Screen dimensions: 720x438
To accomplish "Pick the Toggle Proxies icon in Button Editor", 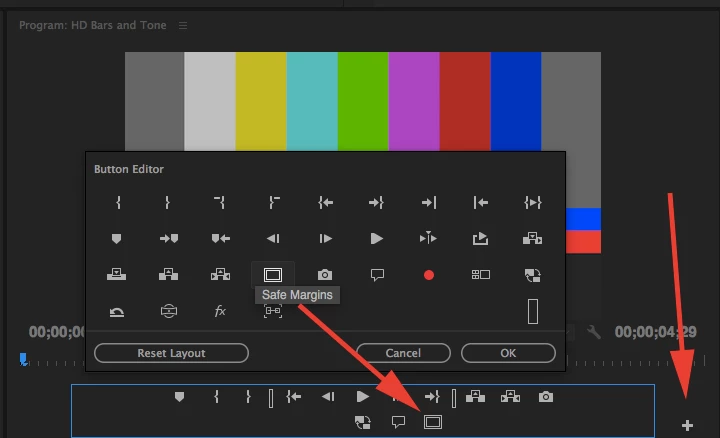I will tap(533, 275).
